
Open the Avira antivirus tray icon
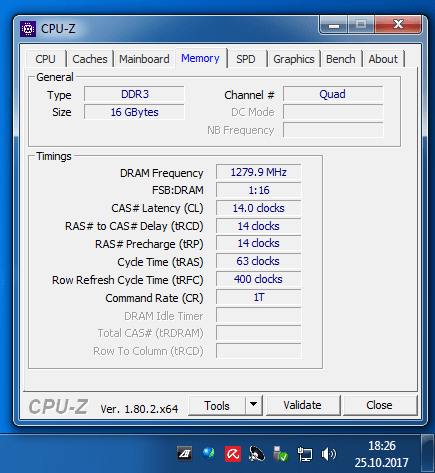(x=233, y=454)
